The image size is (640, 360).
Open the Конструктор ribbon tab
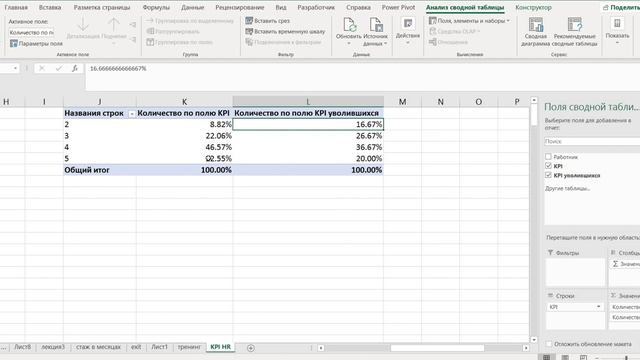coord(533,7)
